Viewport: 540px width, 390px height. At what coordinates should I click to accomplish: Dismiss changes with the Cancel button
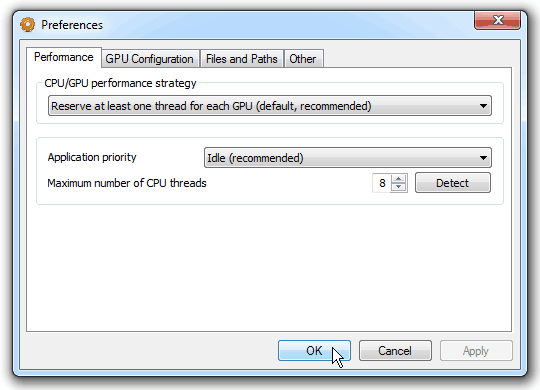coord(395,351)
